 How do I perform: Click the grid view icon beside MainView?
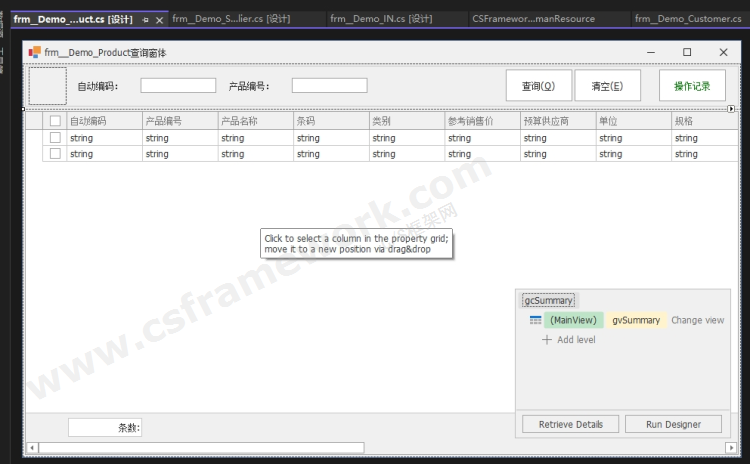[535, 320]
